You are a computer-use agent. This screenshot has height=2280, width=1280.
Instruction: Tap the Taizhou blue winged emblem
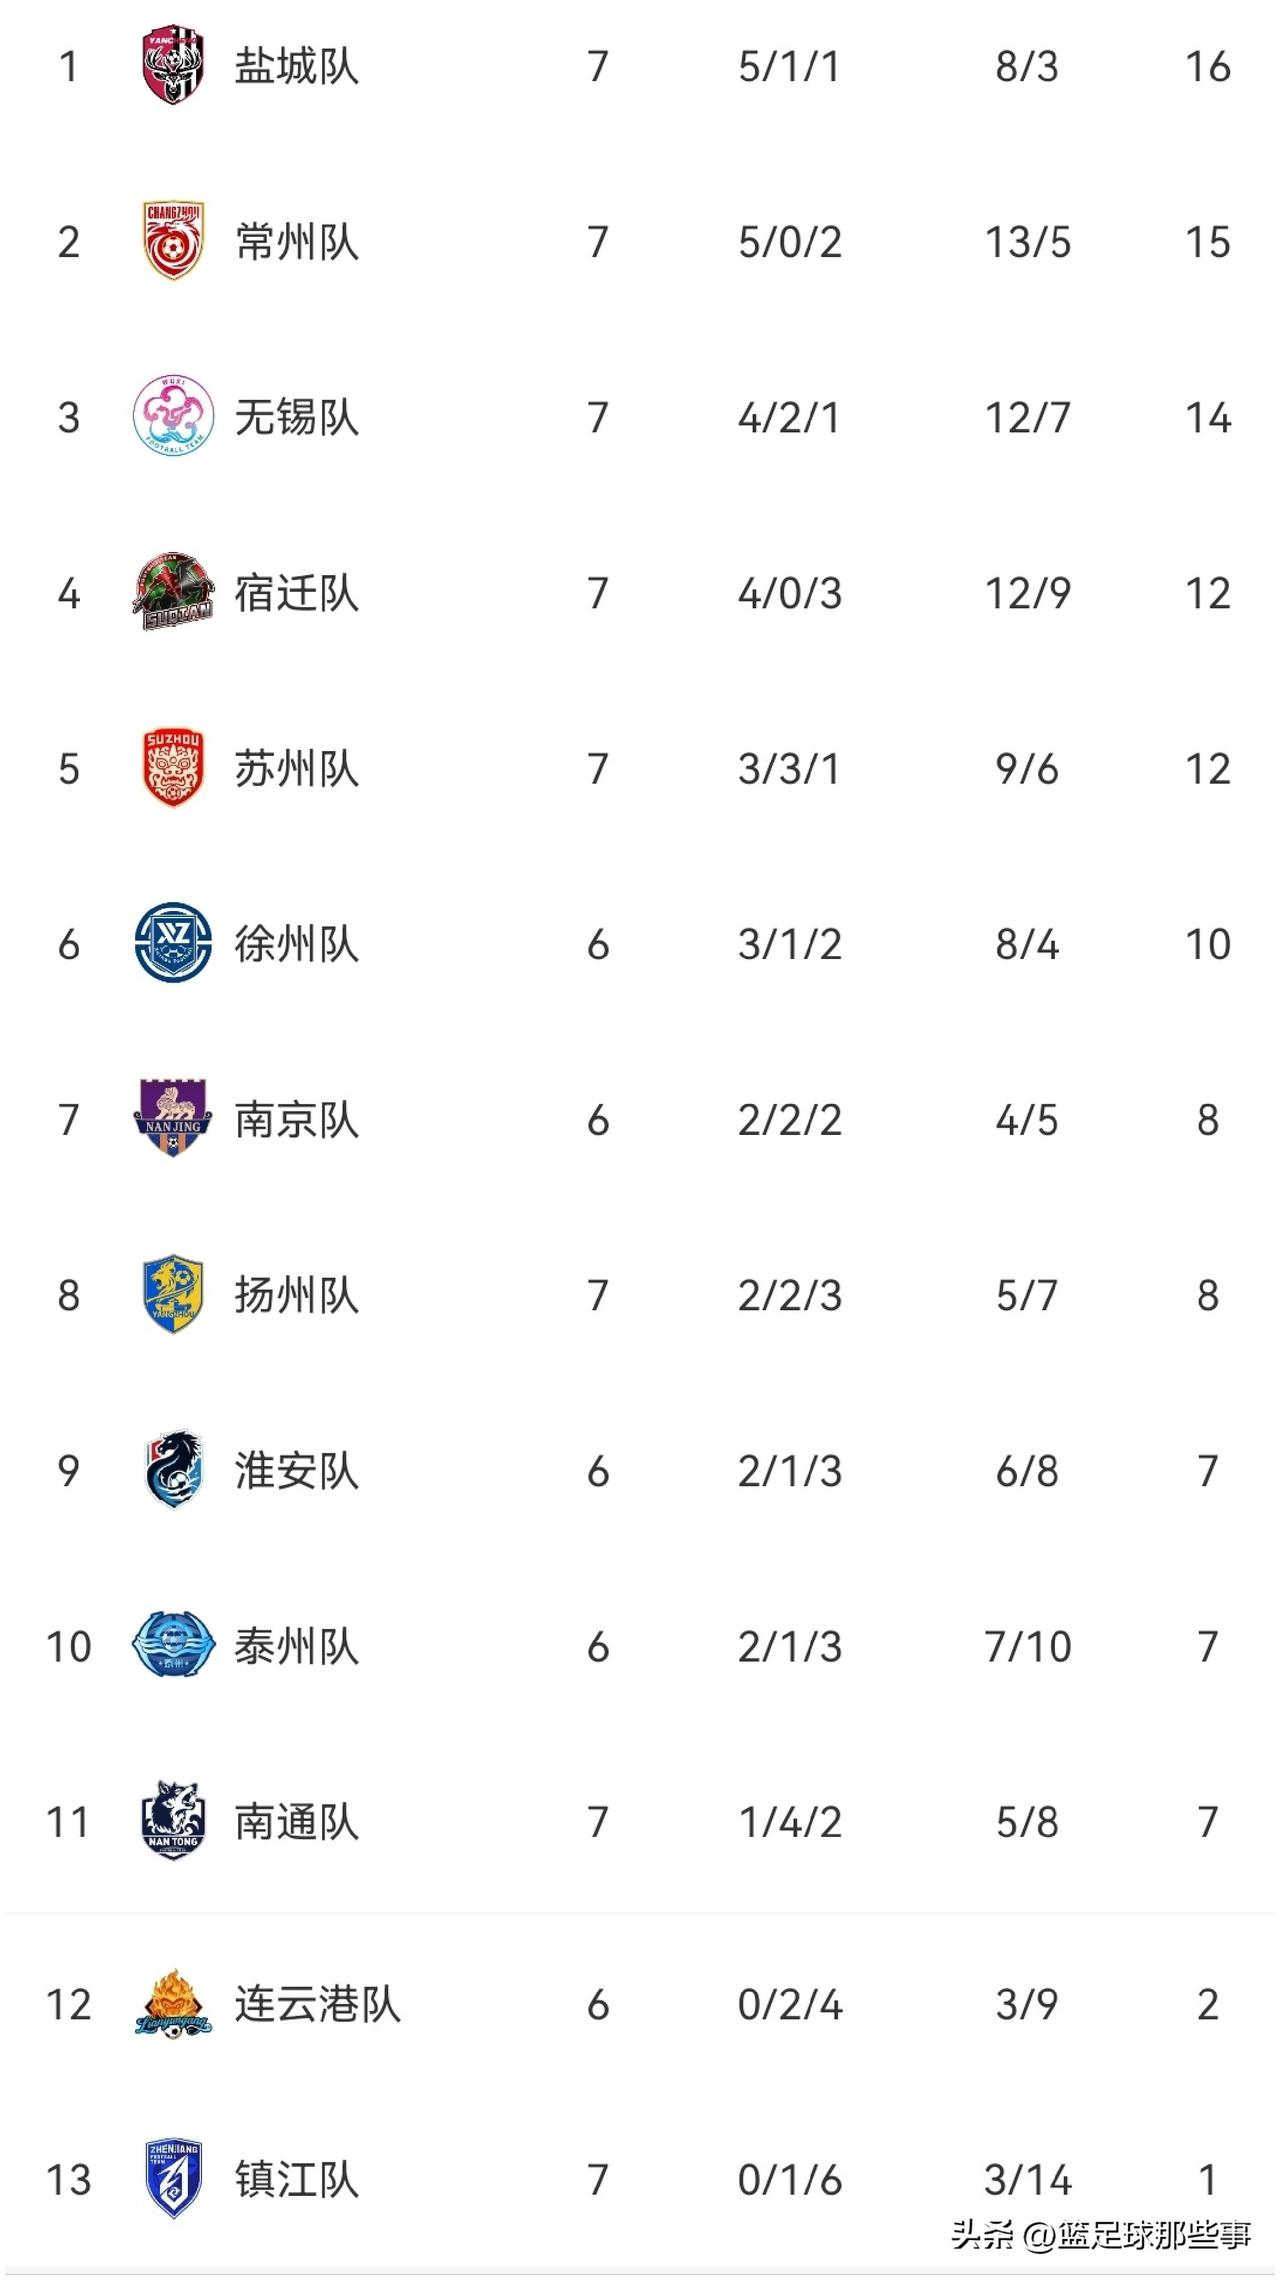coord(173,1645)
